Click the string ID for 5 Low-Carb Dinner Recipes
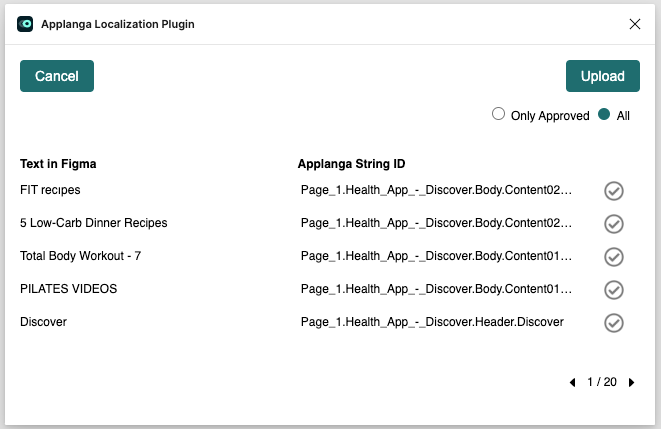 pyautogui.click(x=436, y=223)
